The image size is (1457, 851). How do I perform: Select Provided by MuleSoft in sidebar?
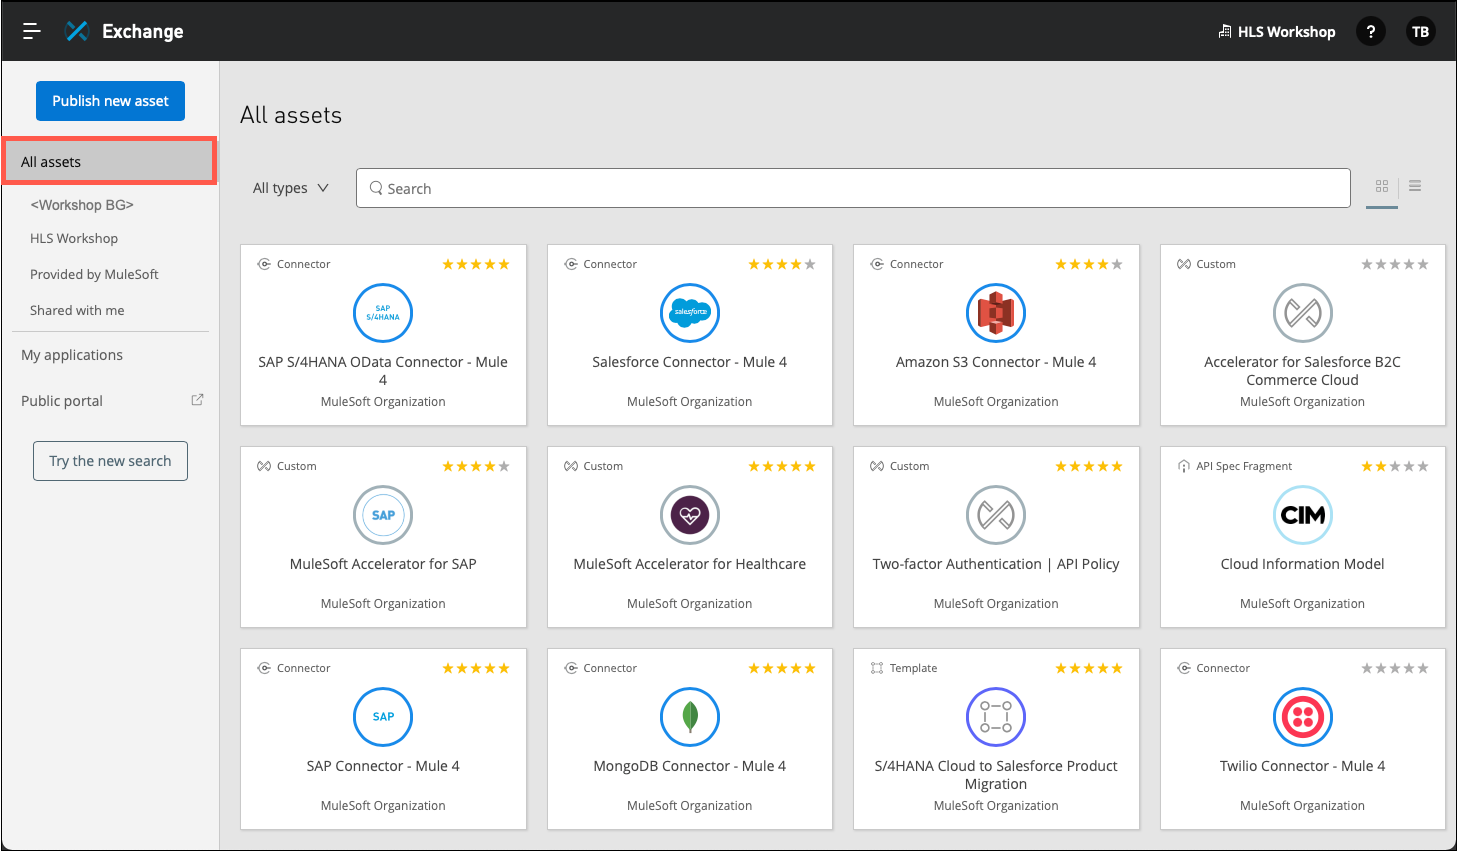(94, 274)
